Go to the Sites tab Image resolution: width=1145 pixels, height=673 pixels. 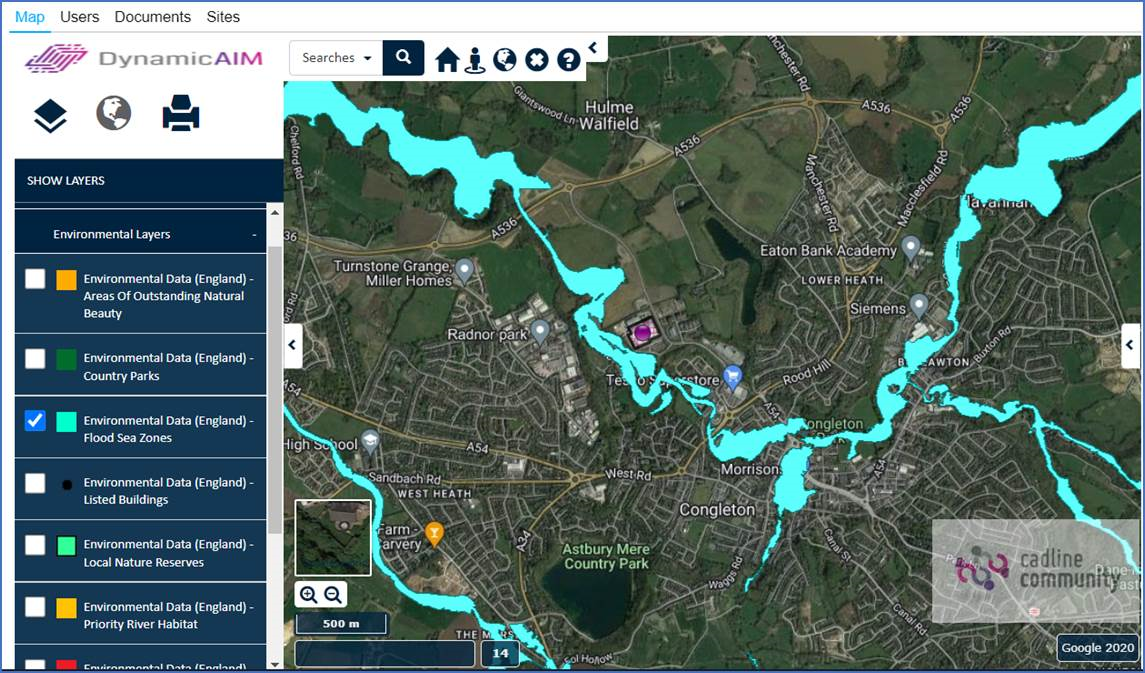click(x=223, y=17)
